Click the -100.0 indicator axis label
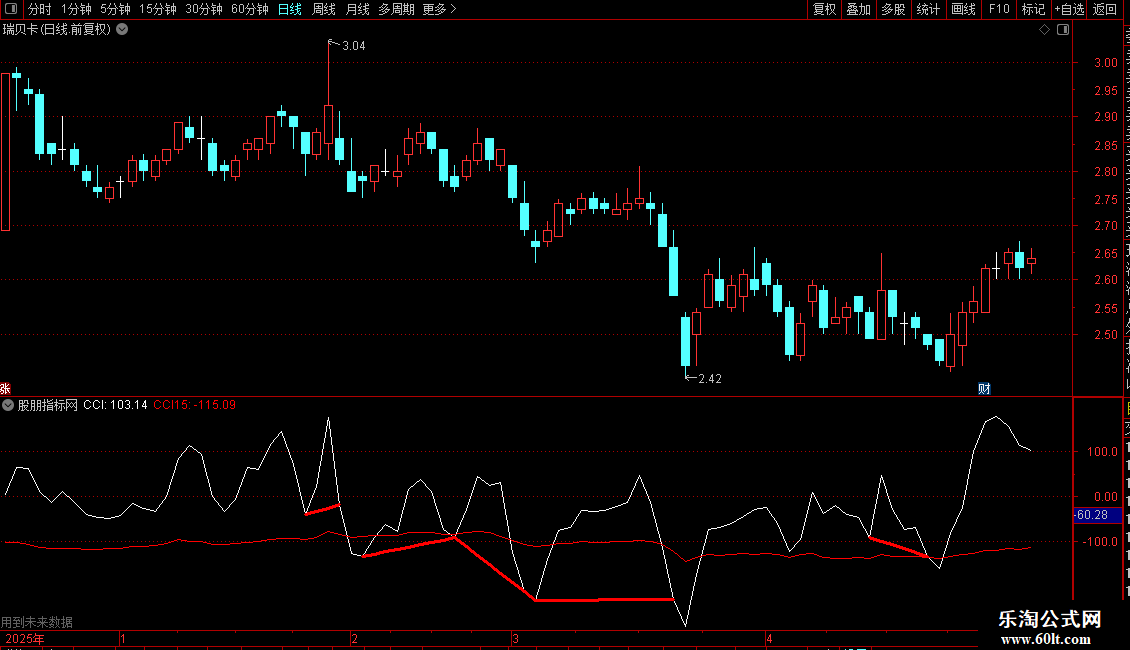The width and height of the screenshot is (1130, 650). click(1100, 542)
